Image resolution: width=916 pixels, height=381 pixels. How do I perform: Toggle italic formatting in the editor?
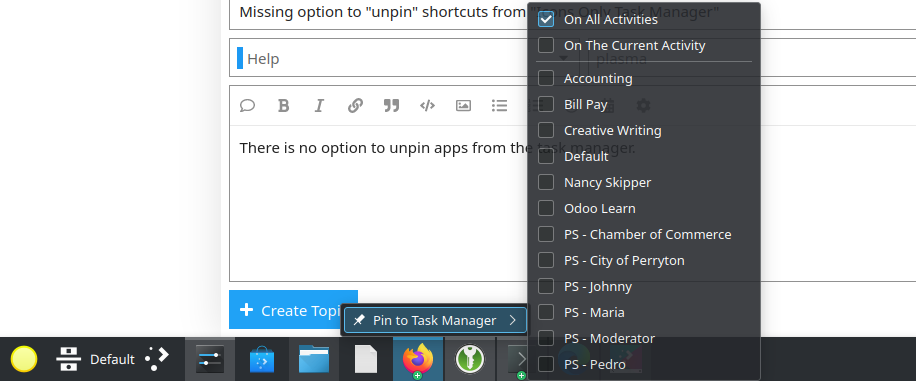pyautogui.click(x=319, y=106)
